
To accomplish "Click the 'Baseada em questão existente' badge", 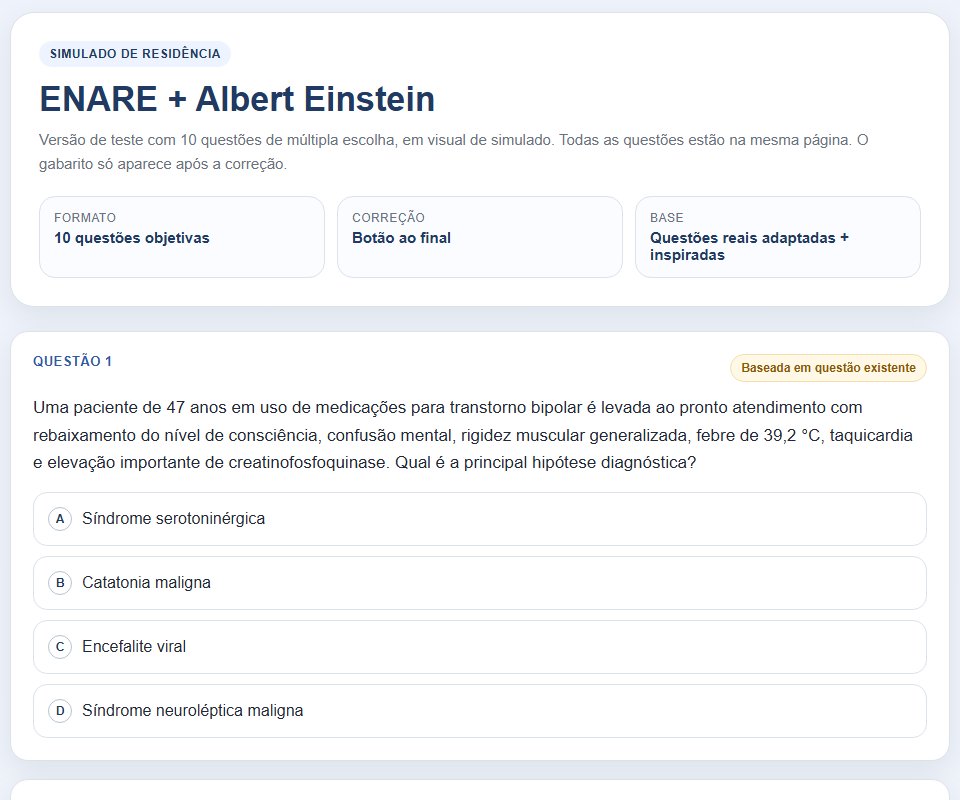I will coord(828,368).
